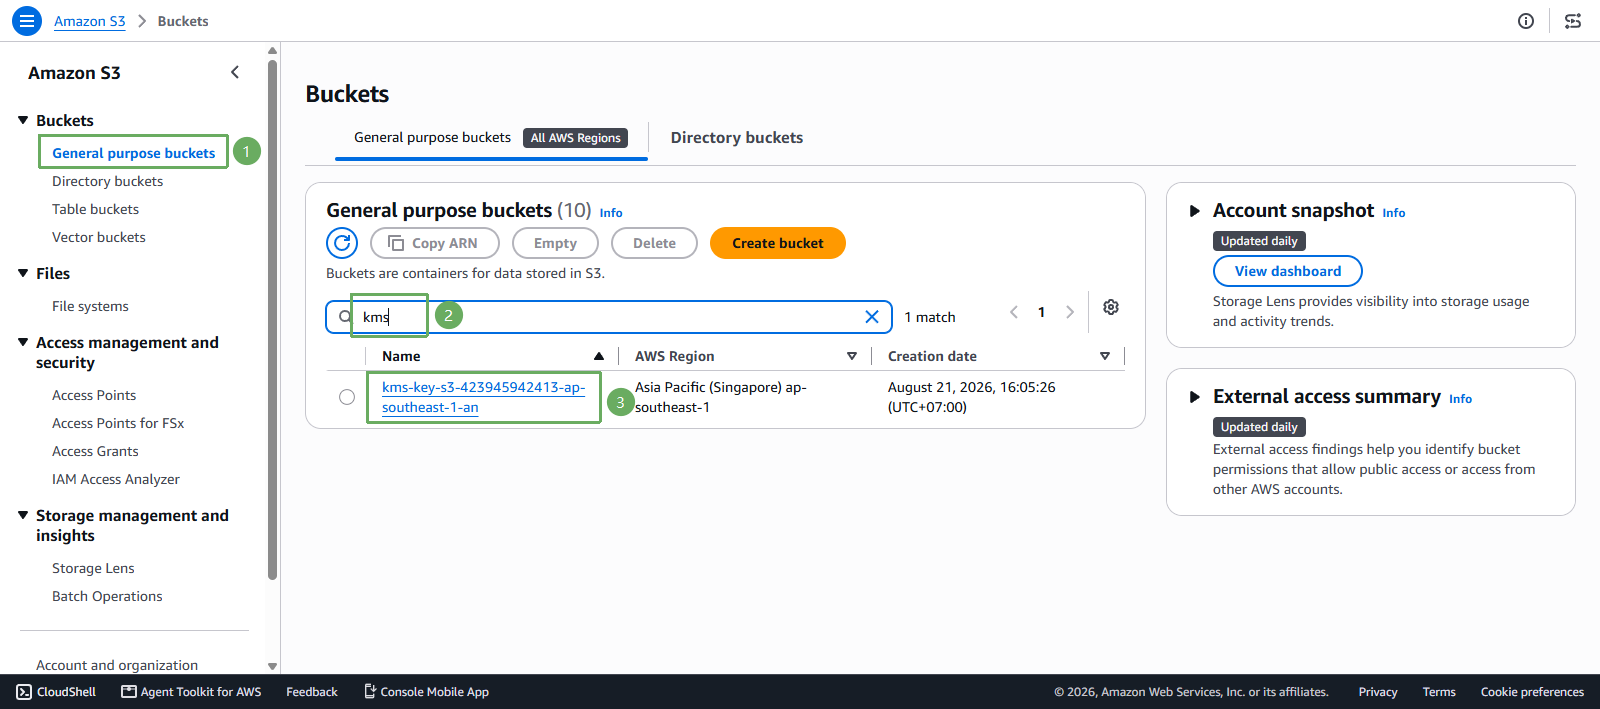Open Info link beside External access summary
The height and width of the screenshot is (709, 1600).
tap(1460, 399)
